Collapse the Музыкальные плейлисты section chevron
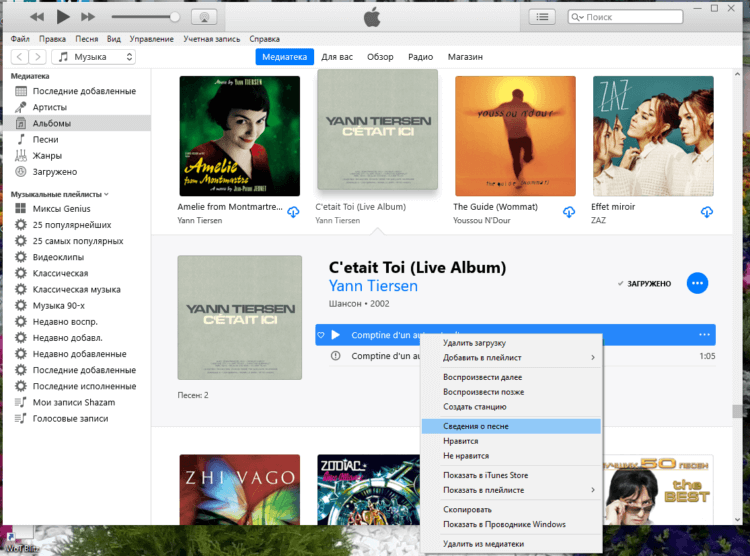The width and height of the screenshot is (750, 556). (x=106, y=194)
